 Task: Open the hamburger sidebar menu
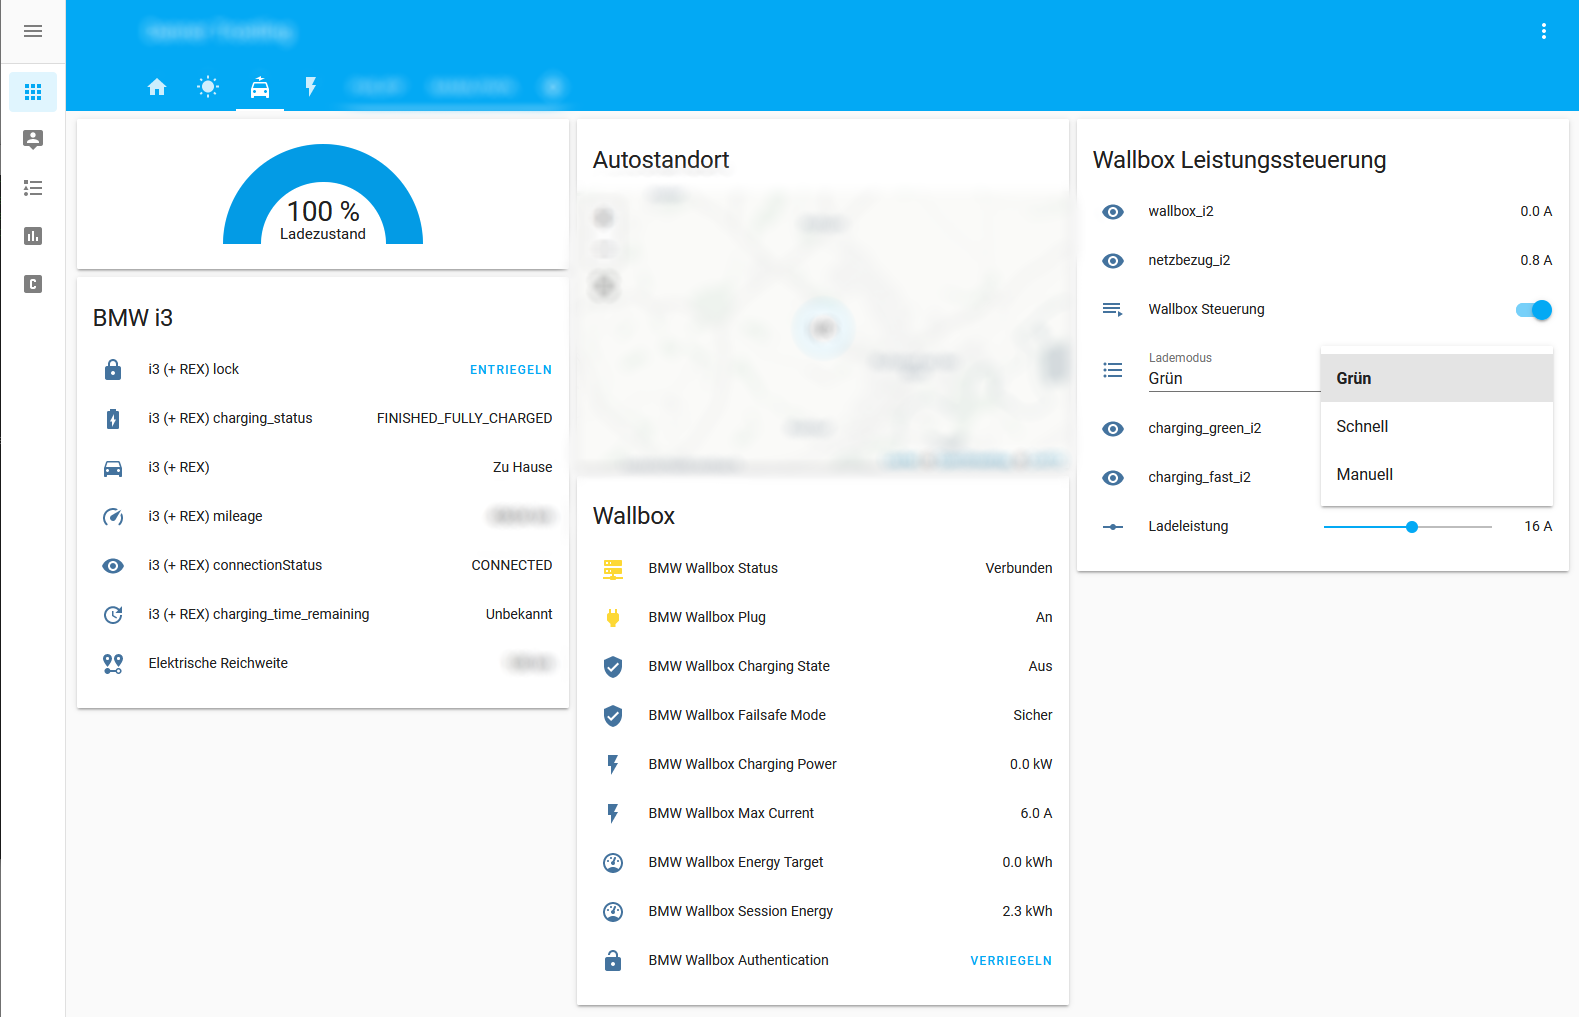click(x=33, y=31)
